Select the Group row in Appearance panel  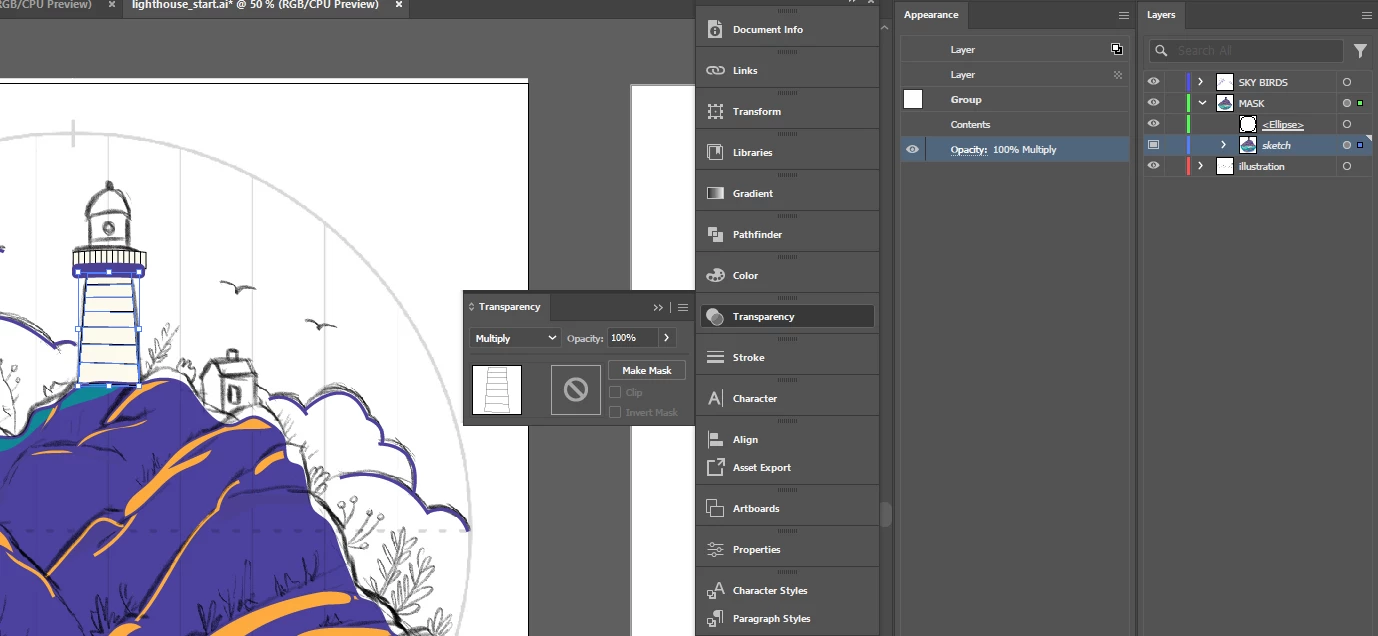click(1015, 100)
